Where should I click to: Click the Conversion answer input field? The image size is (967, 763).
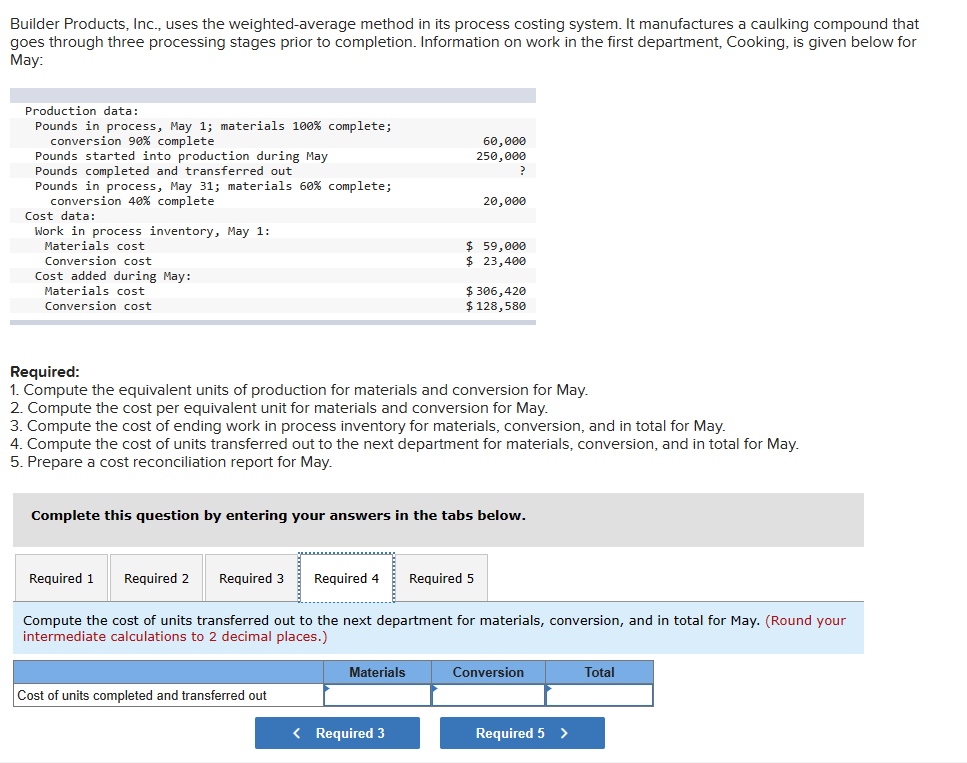[x=489, y=694]
